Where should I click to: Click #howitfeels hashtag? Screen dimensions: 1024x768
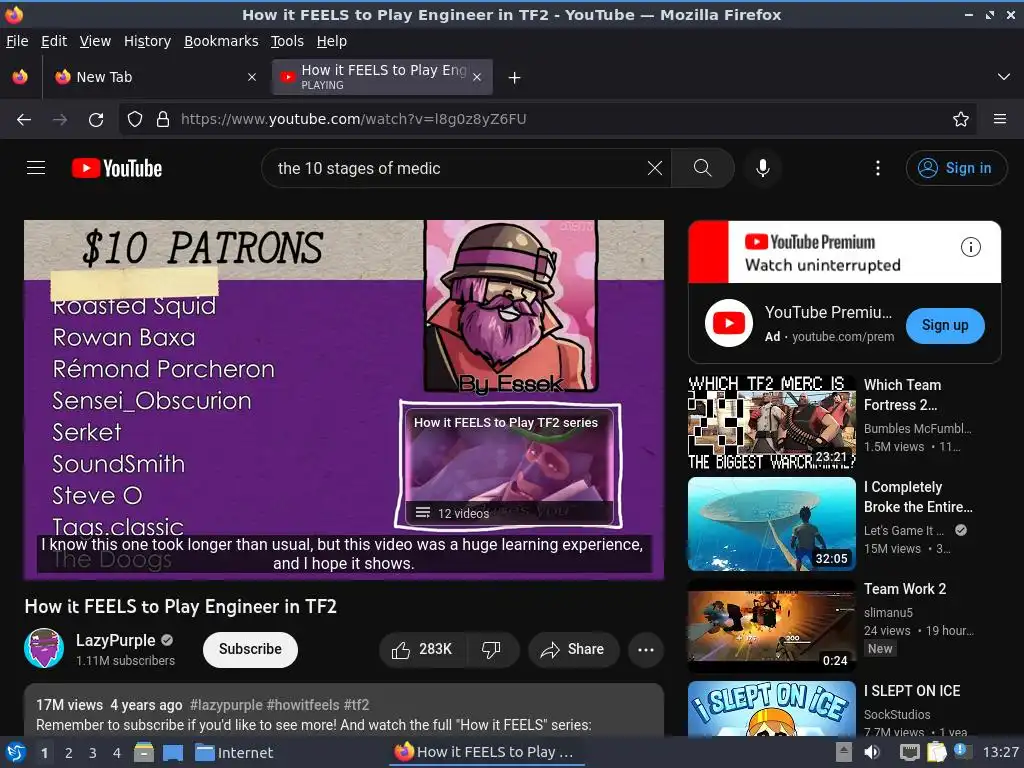pyautogui.click(x=303, y=705)
